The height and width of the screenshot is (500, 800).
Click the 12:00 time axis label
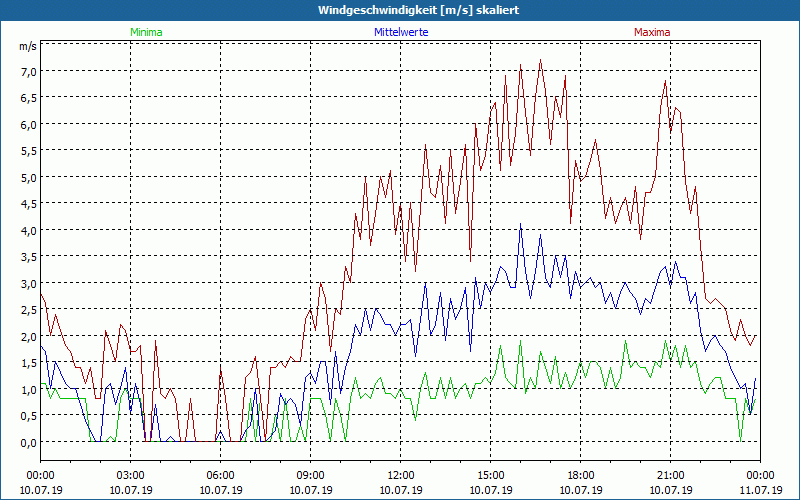tap(401, 475)
